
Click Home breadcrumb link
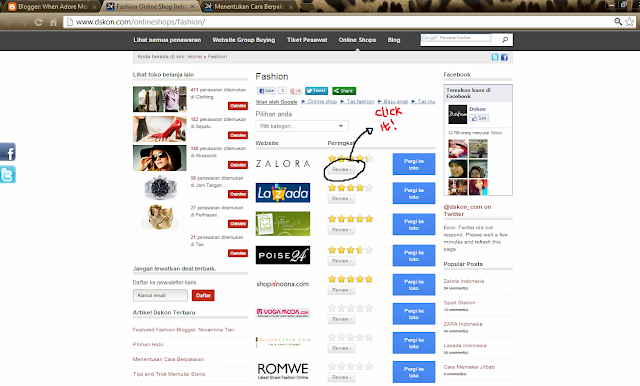[195, 57]
